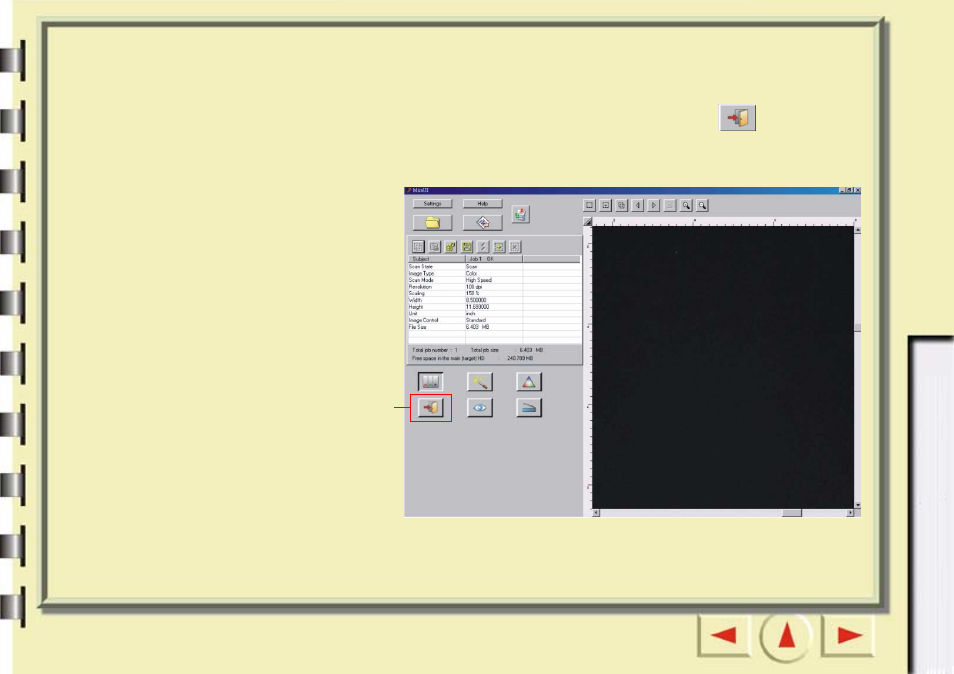Click the dotted grid icon in job toolbar
The height and width of the screenshot is (674, 954).
(x=418, y=246)
